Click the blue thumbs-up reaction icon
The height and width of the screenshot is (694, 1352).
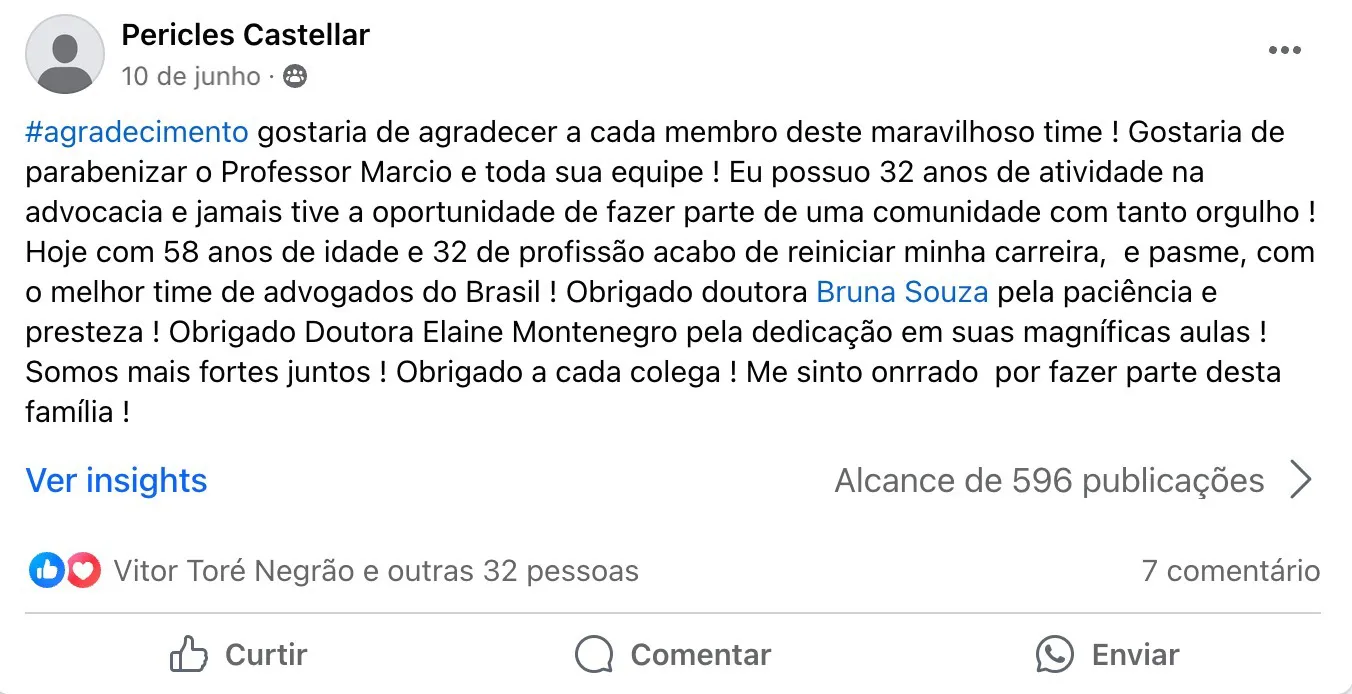(46, 571)
